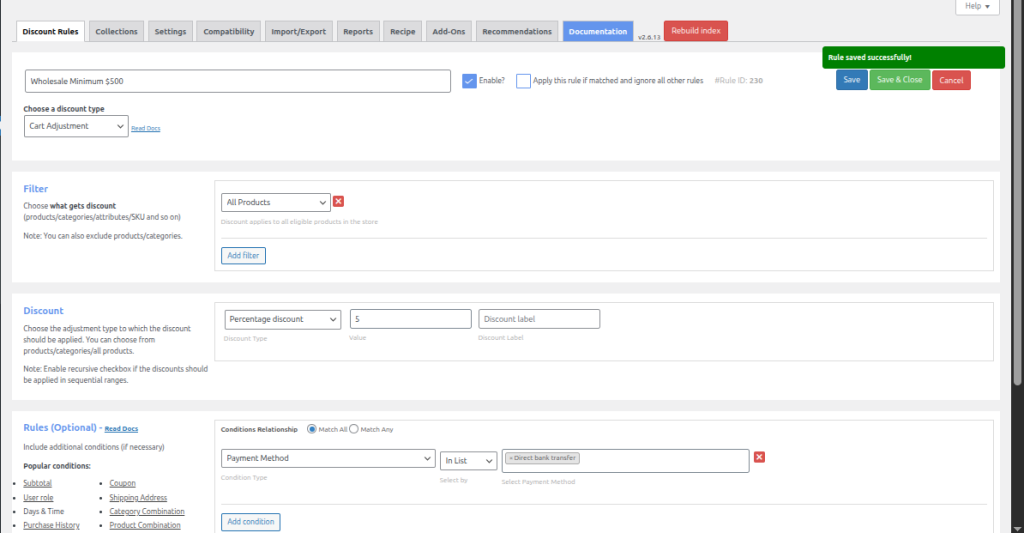1024x533 pixels.
Task: Delete the Payment Method condition row
Action: coord(759,457)
